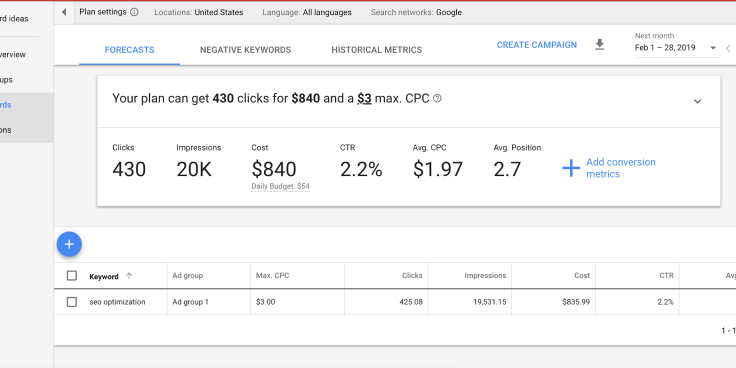This screenshot has width=736, height=368.
Task: Open the Historical Metrics tab
Action: pos(376,50)
